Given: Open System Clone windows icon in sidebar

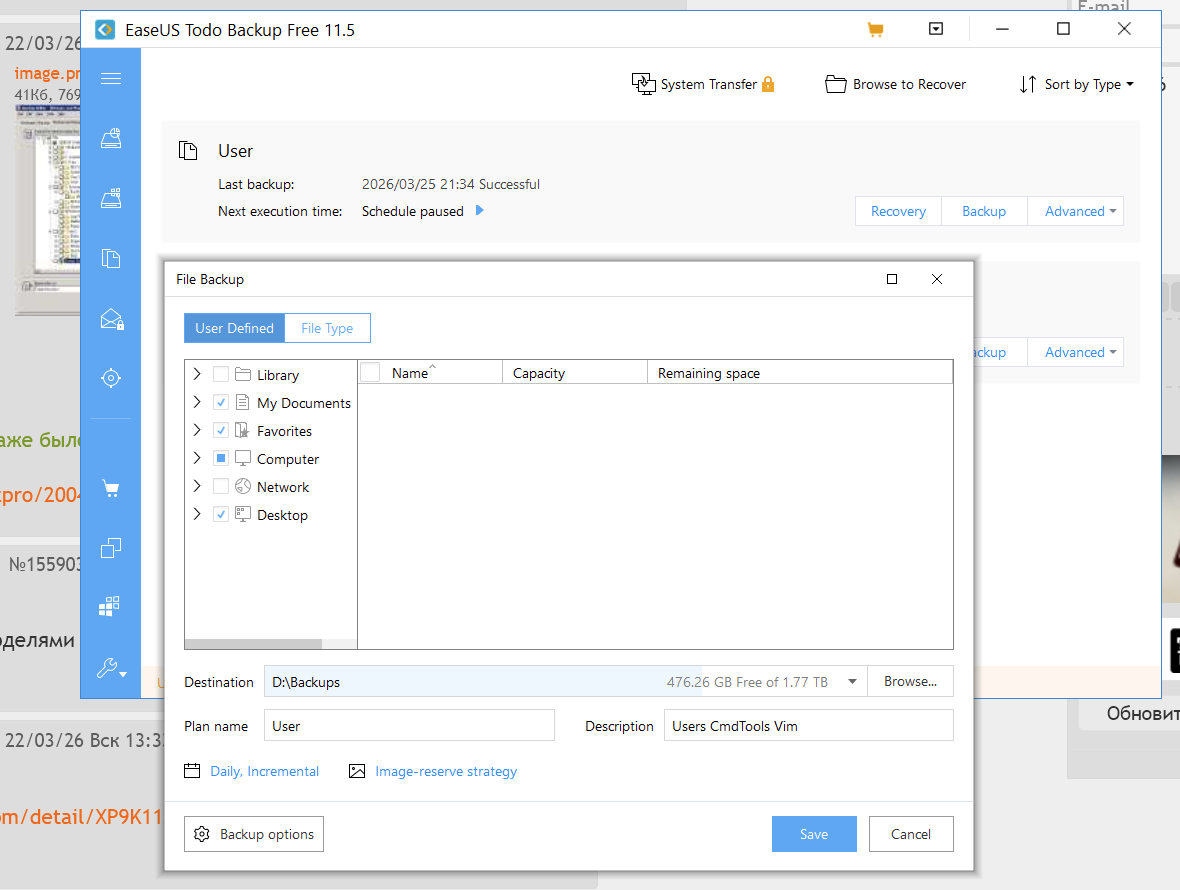Looking at the screenshot, I should click(x=110, y=606).
